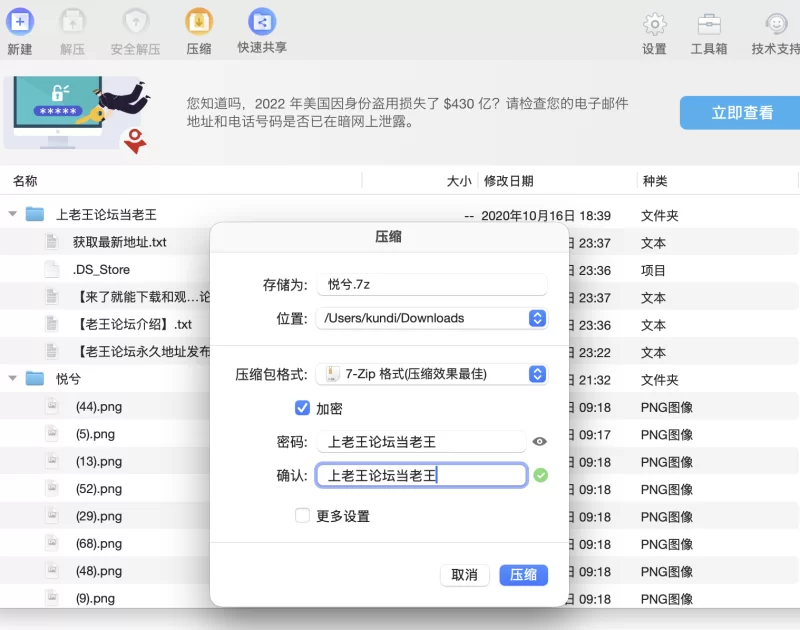Uncheck the 加密 encryption checkbox
The height and width of the screenshot is (630, 800).
pos(302,408)
